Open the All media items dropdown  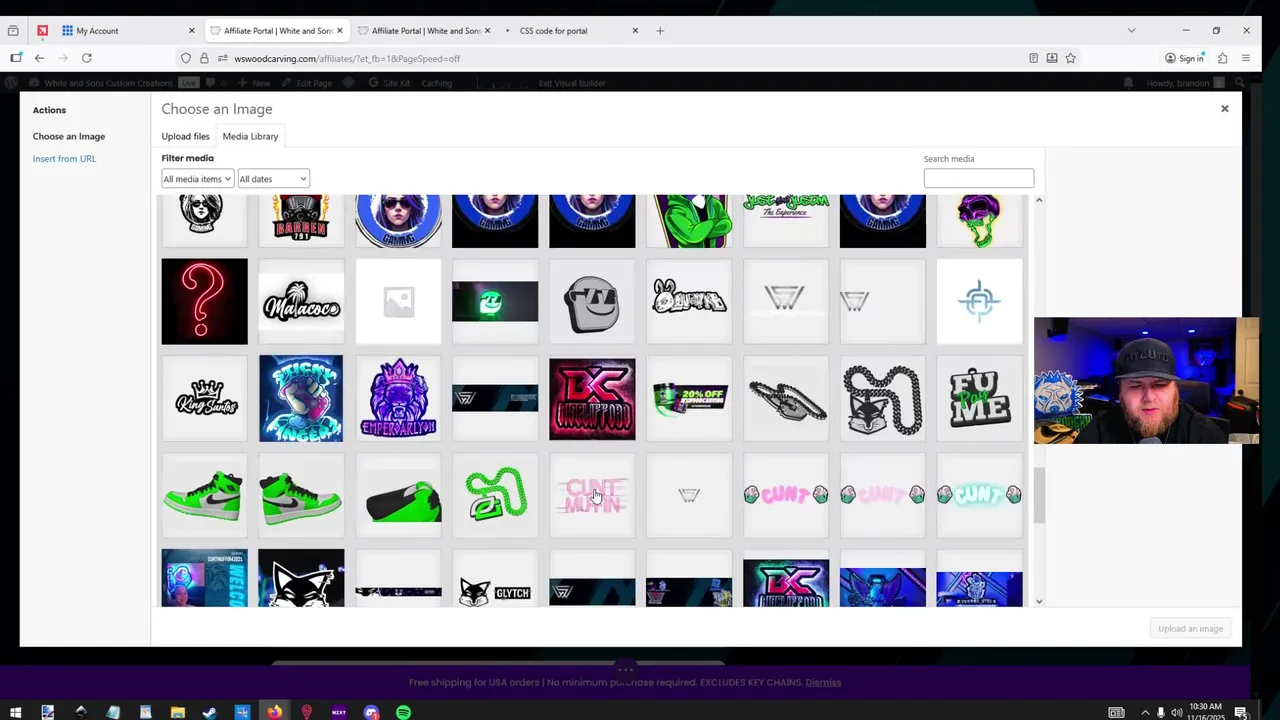click(x=197, y=179)
